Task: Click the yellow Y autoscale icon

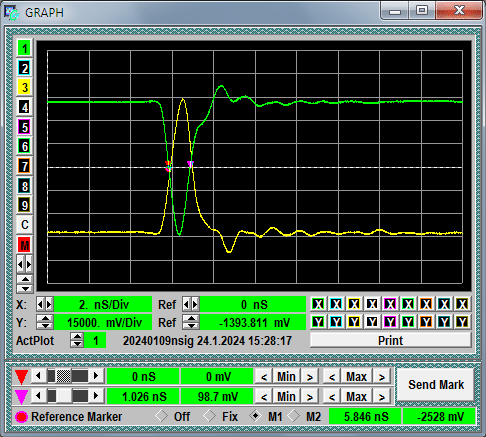Action: (x=354, y=322)
